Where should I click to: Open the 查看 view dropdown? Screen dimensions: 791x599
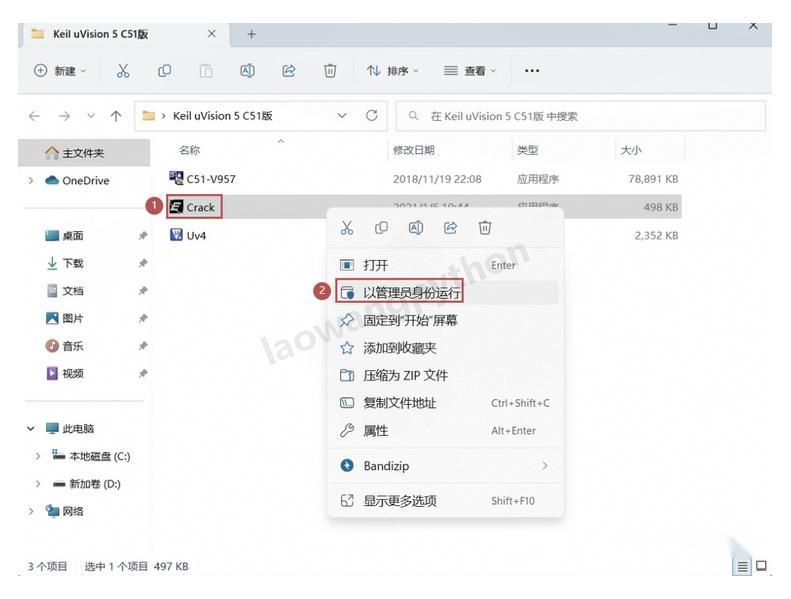pyautogui.click(x=470, y=71)
